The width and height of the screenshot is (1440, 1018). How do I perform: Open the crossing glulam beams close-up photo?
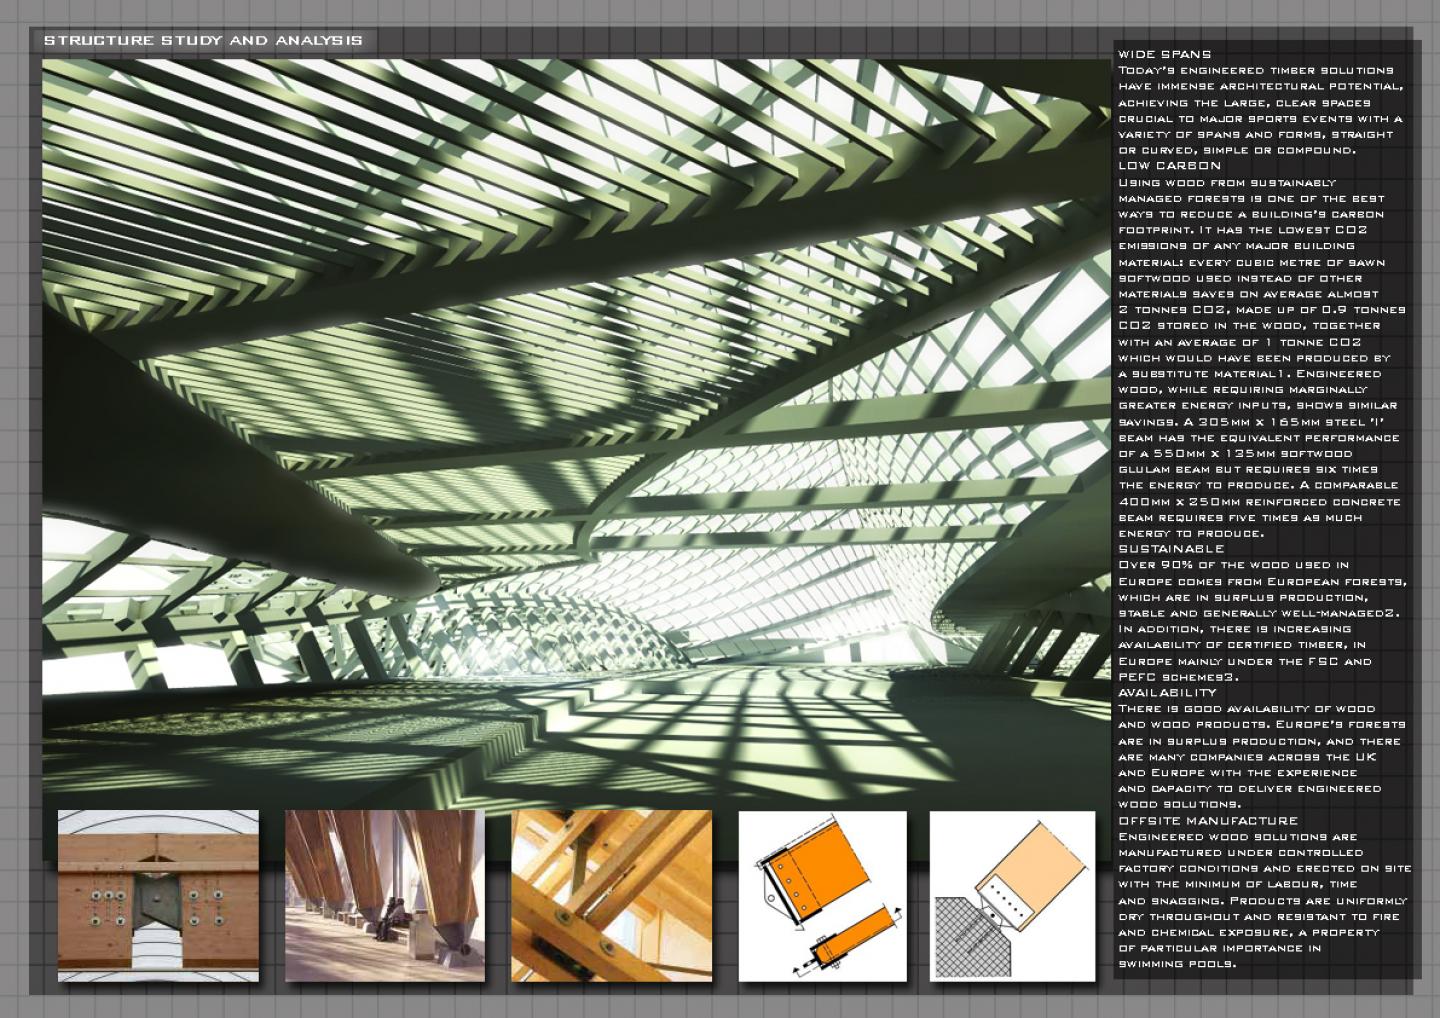tap(612, 895)
